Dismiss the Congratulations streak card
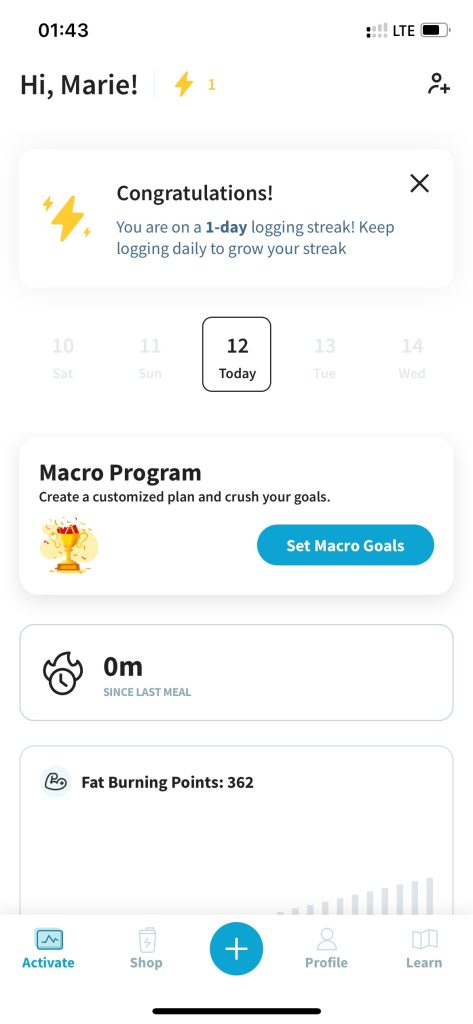Viewport: 473px width, 1024px height. [419, 184]
